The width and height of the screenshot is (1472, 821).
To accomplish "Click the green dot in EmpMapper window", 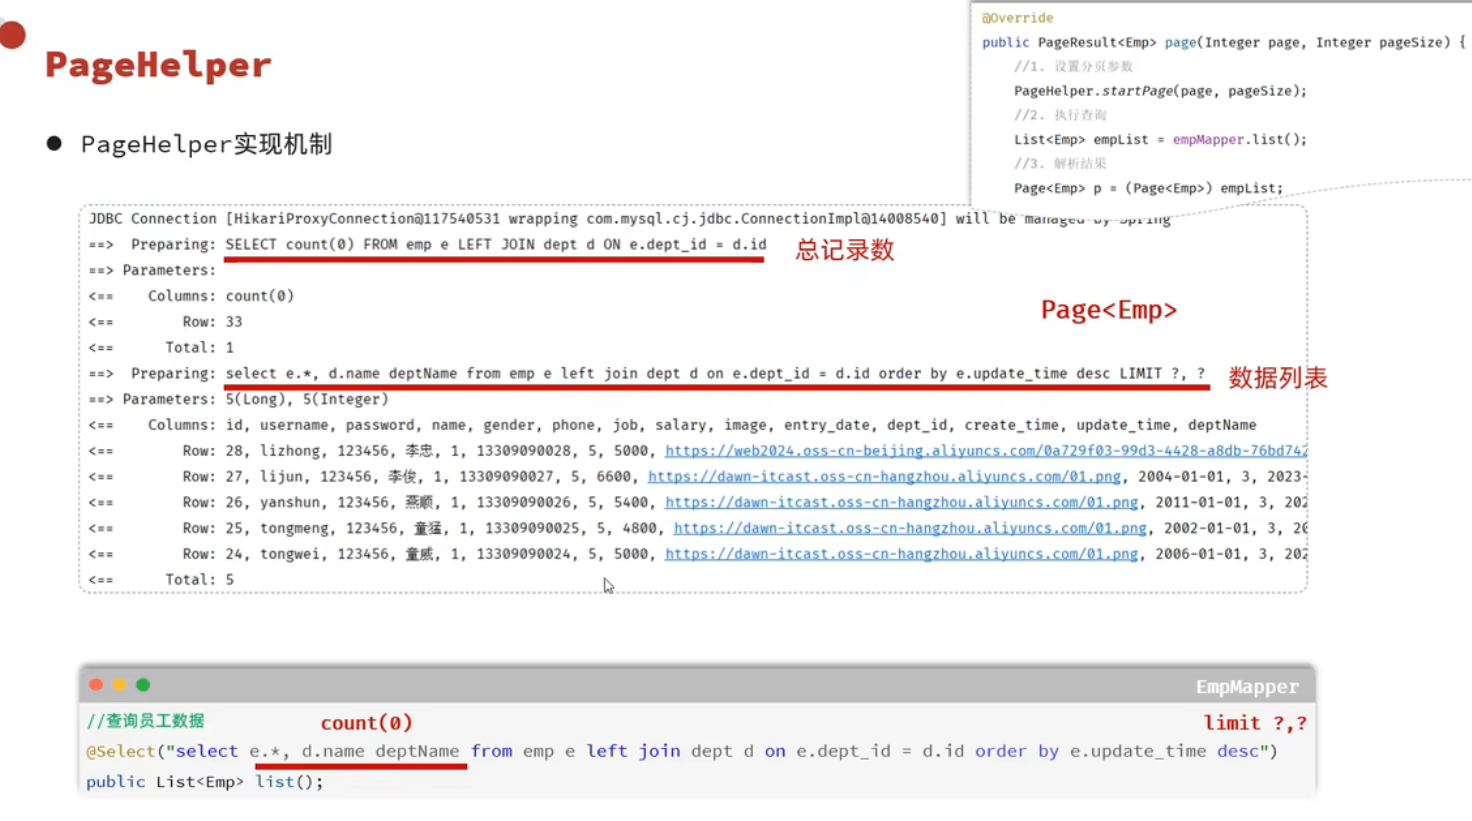I will 143,685.
